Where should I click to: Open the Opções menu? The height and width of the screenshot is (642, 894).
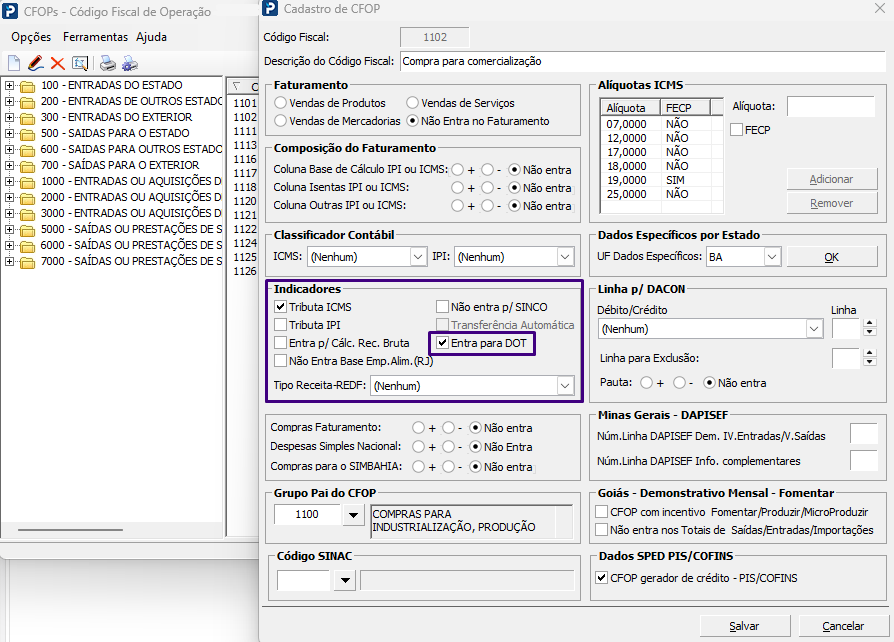click(x=31, y=37)
